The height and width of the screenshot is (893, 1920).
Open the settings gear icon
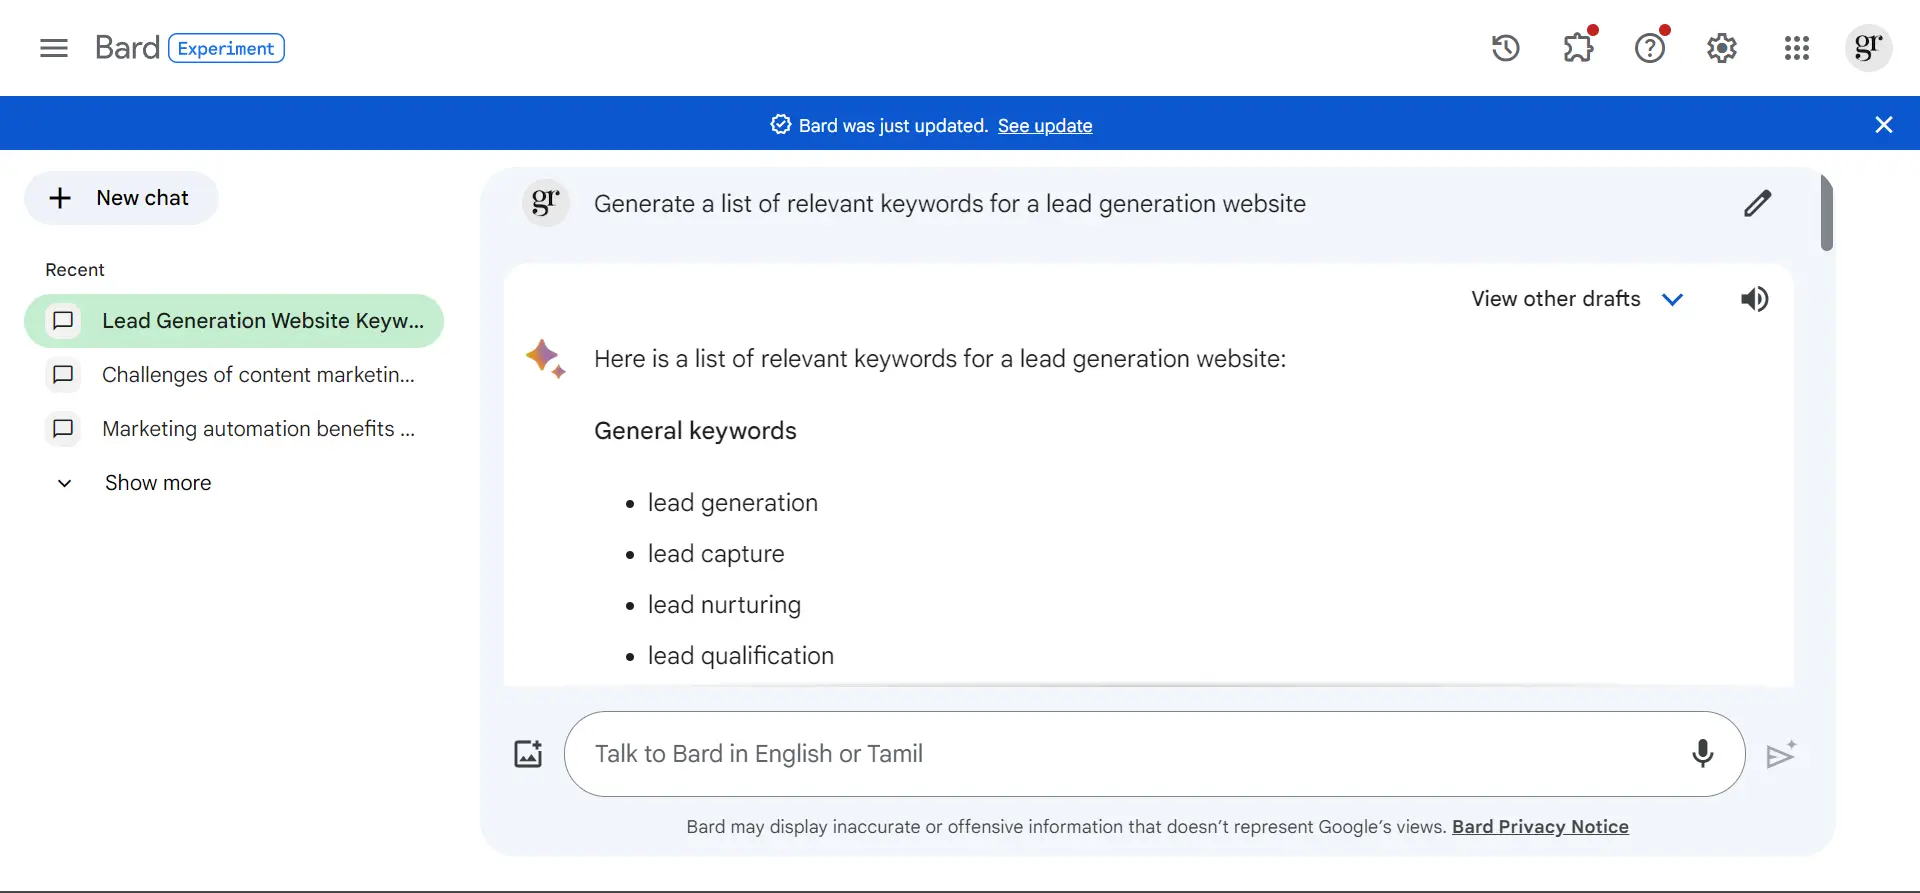point(1722,48)
